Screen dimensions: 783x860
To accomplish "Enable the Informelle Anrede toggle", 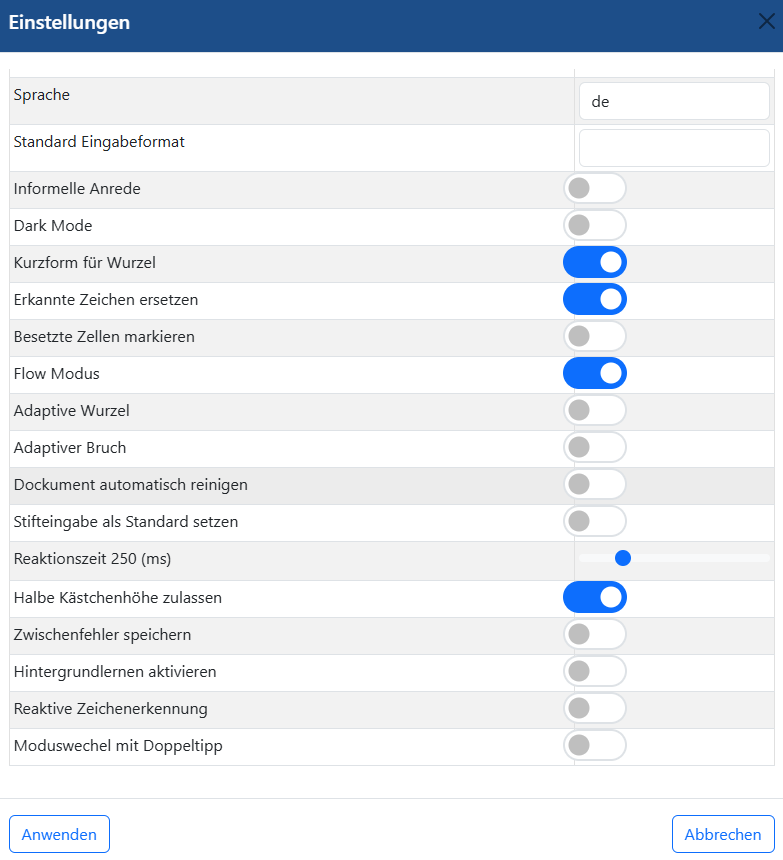I will (595, 188).
